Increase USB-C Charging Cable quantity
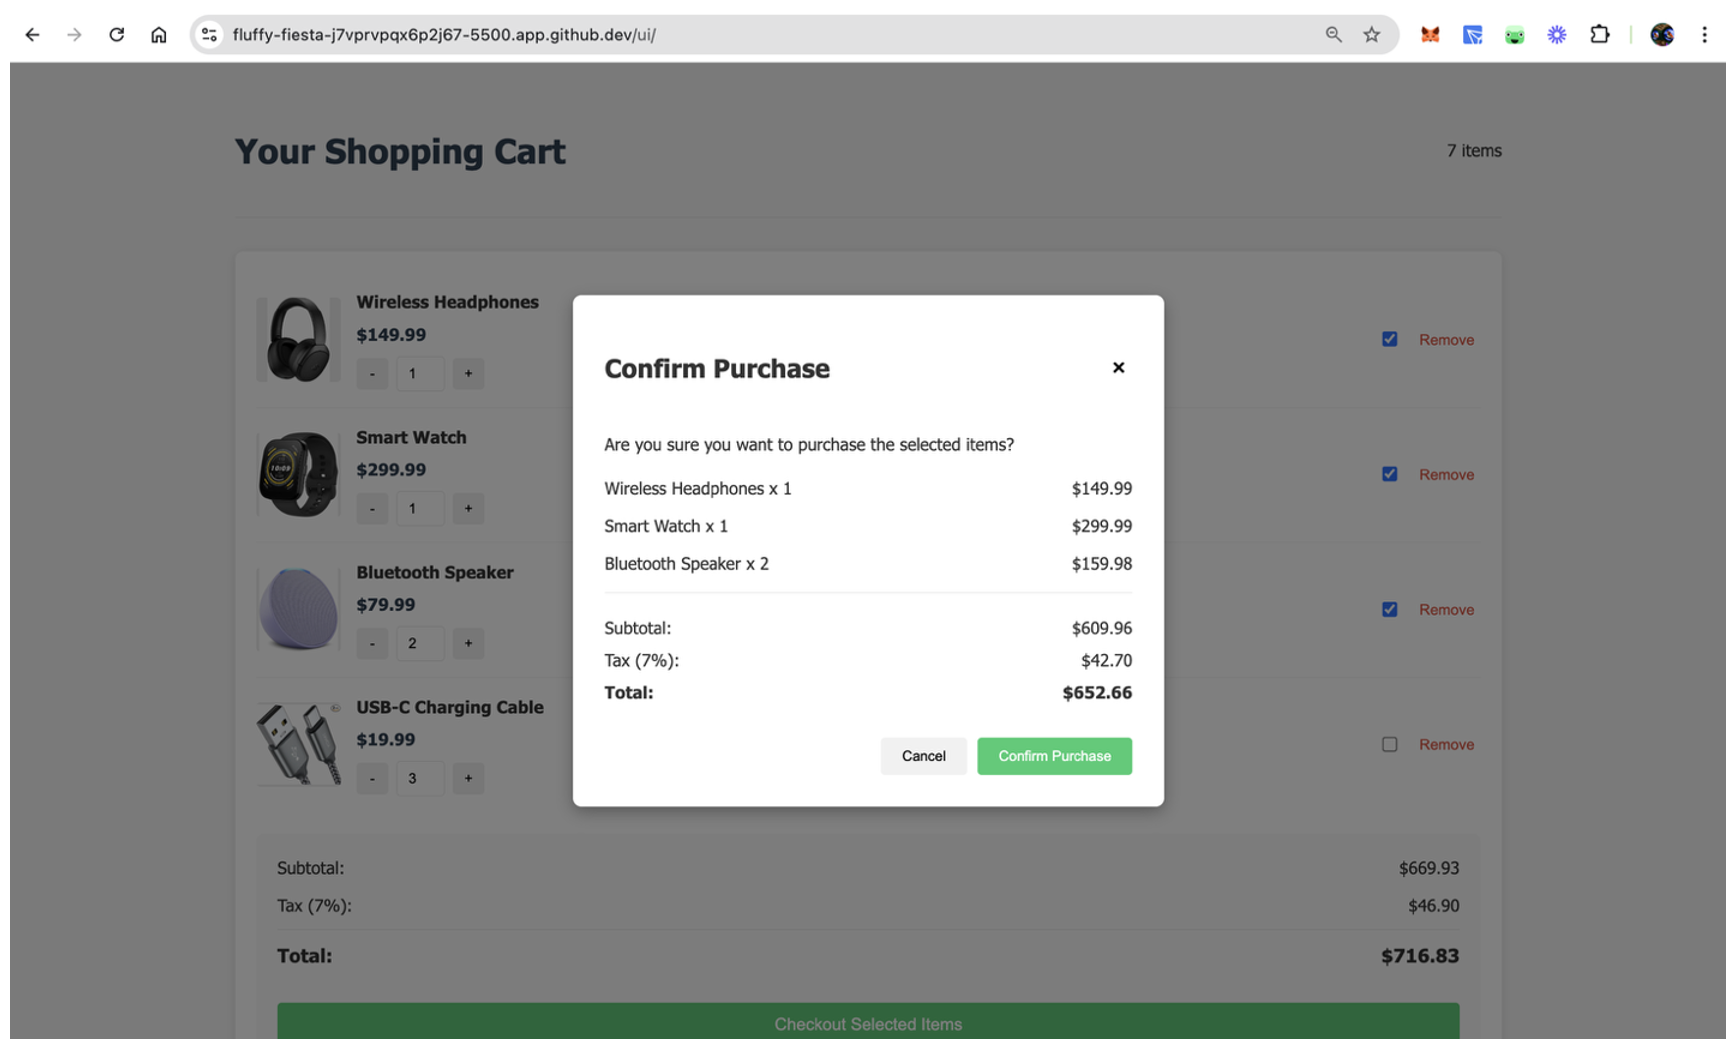1734x1046 pixels. pyautogui.click(x=468, y=779)
